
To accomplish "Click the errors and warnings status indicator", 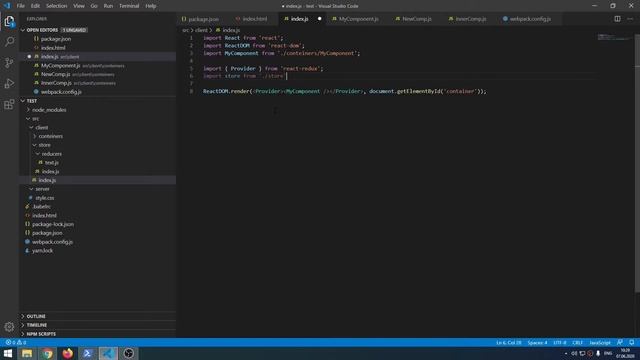I will (16, 342).
